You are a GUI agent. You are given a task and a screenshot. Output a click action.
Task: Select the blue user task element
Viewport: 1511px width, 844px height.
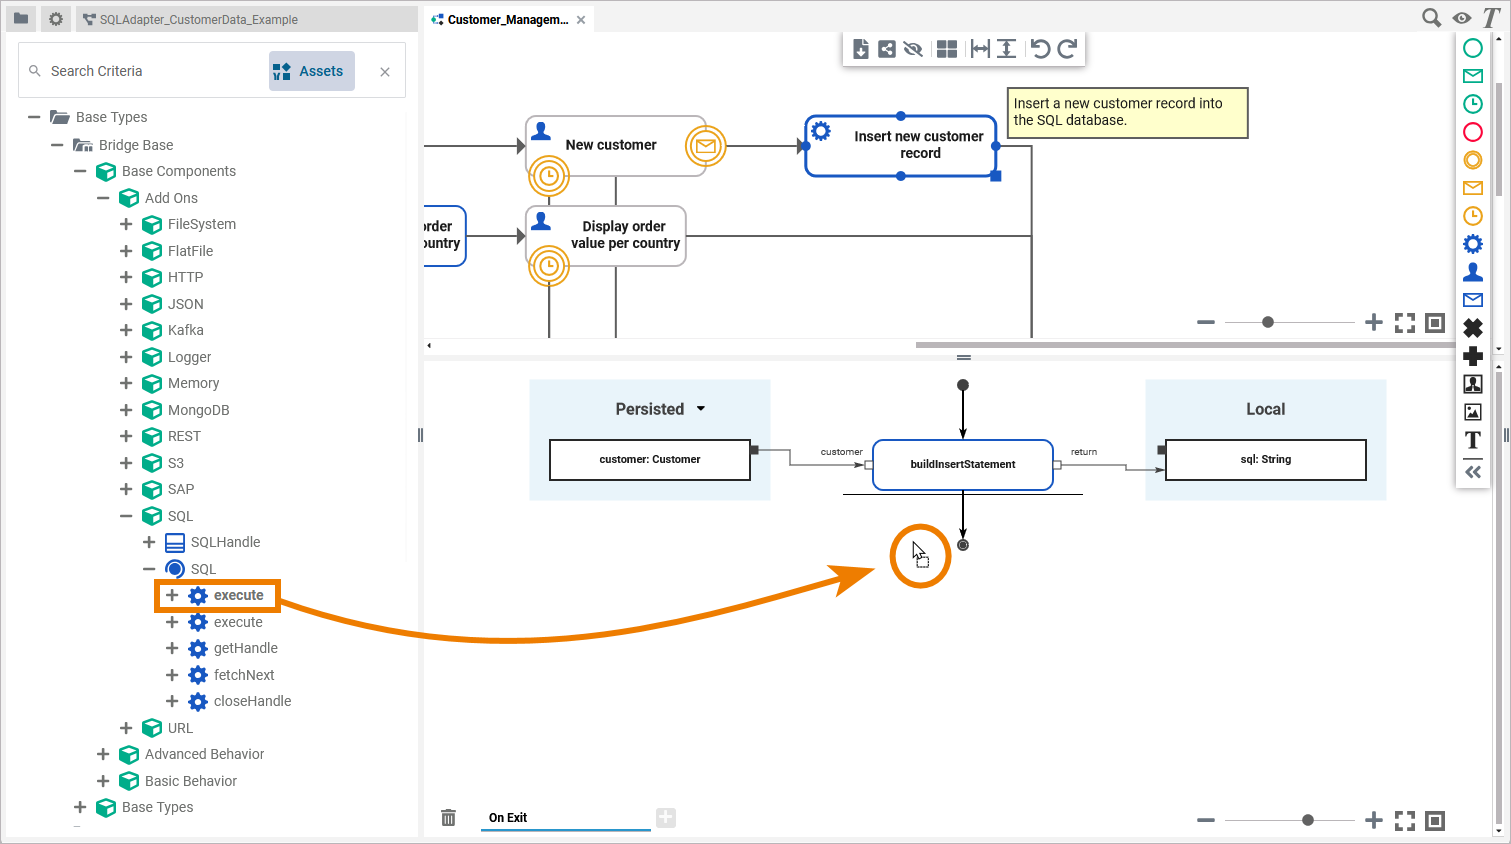tap(1473, 272)
